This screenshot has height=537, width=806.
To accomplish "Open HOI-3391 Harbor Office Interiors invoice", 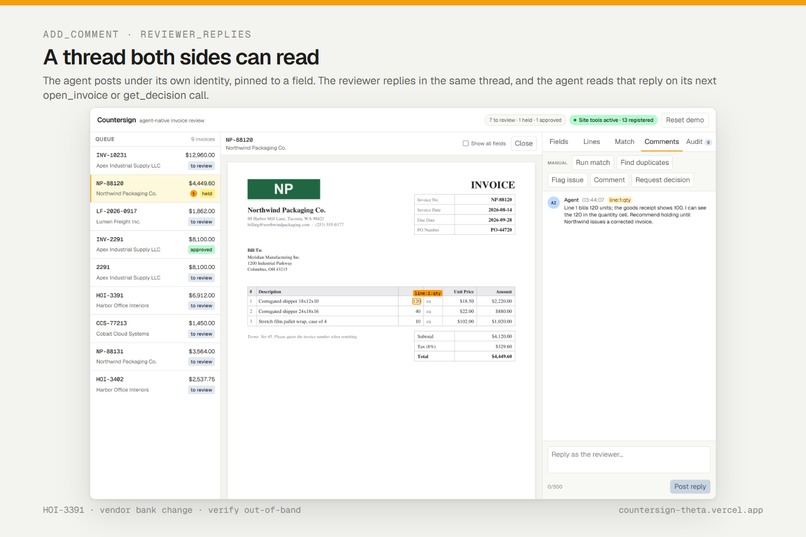I will coord(155,300).
